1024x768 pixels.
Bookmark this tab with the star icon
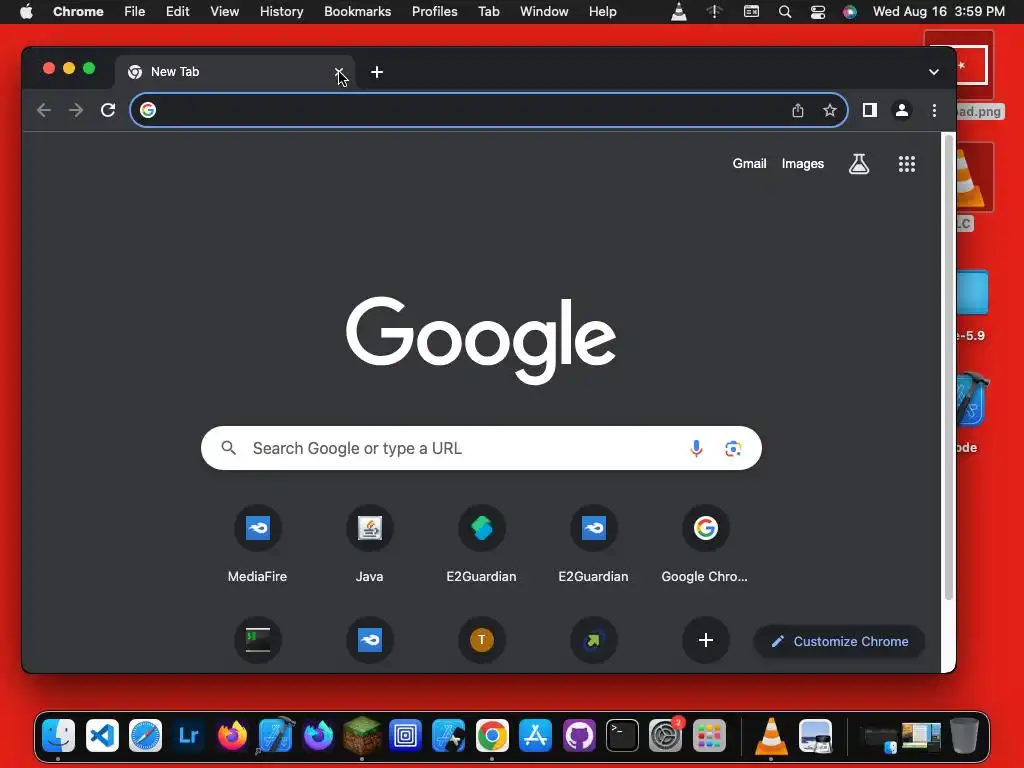point(829,110)
